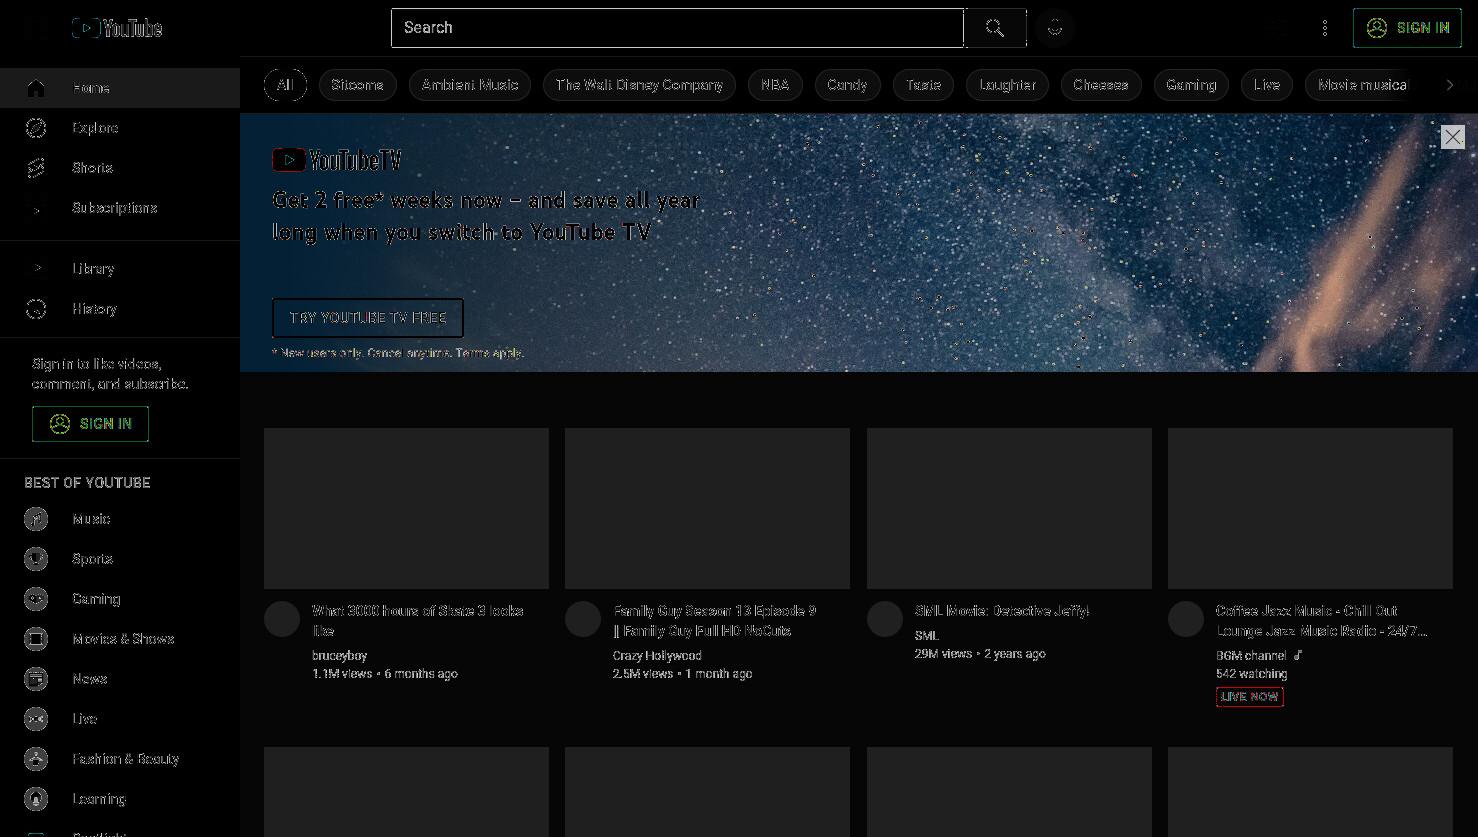
Task: Select the Candy filter chip
Action: (847, 85)
